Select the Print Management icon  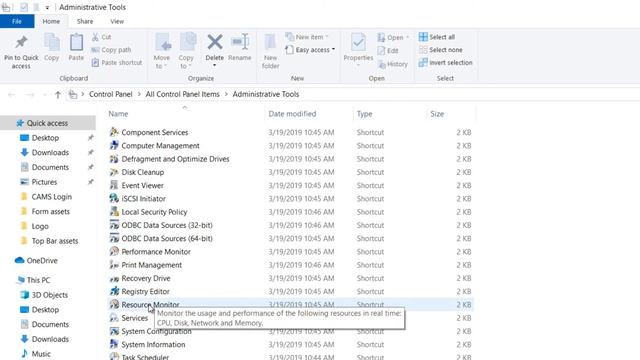point(114,264)
